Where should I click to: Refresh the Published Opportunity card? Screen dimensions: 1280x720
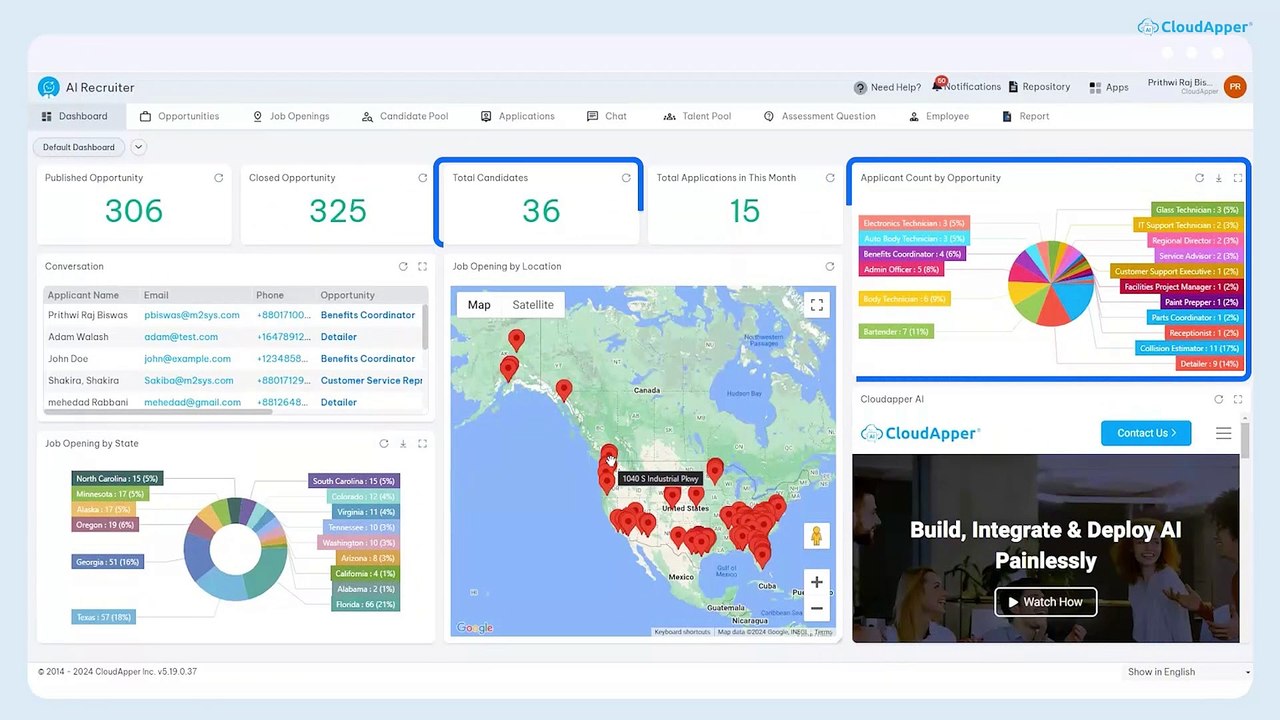pos(218,178)
